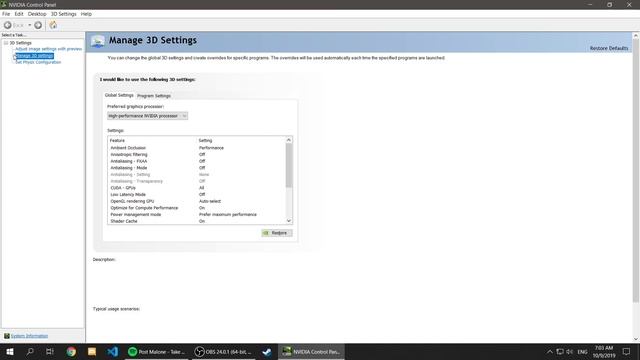Click the volume tray icon

(x=570, y=351)
